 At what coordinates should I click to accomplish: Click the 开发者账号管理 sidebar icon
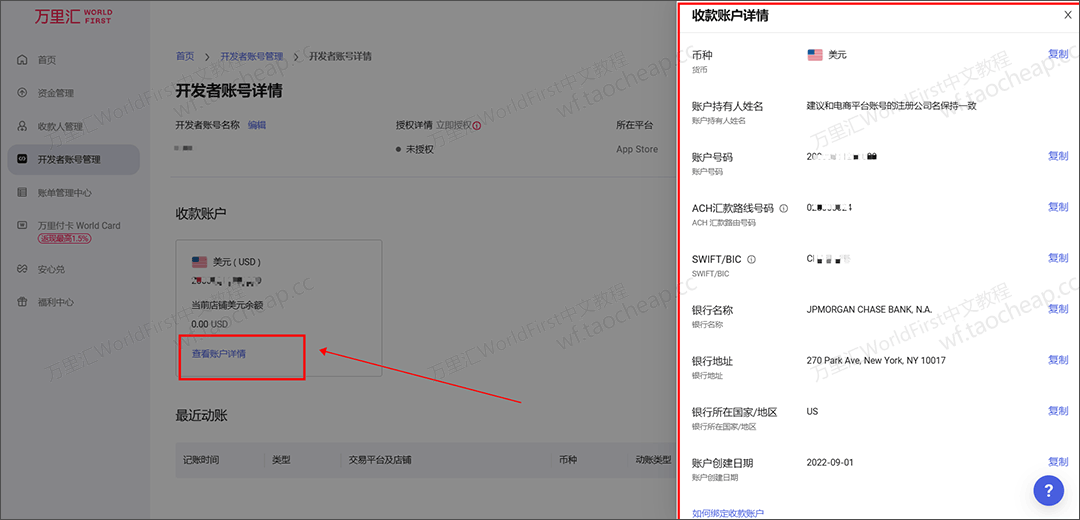tap(22, 159)
